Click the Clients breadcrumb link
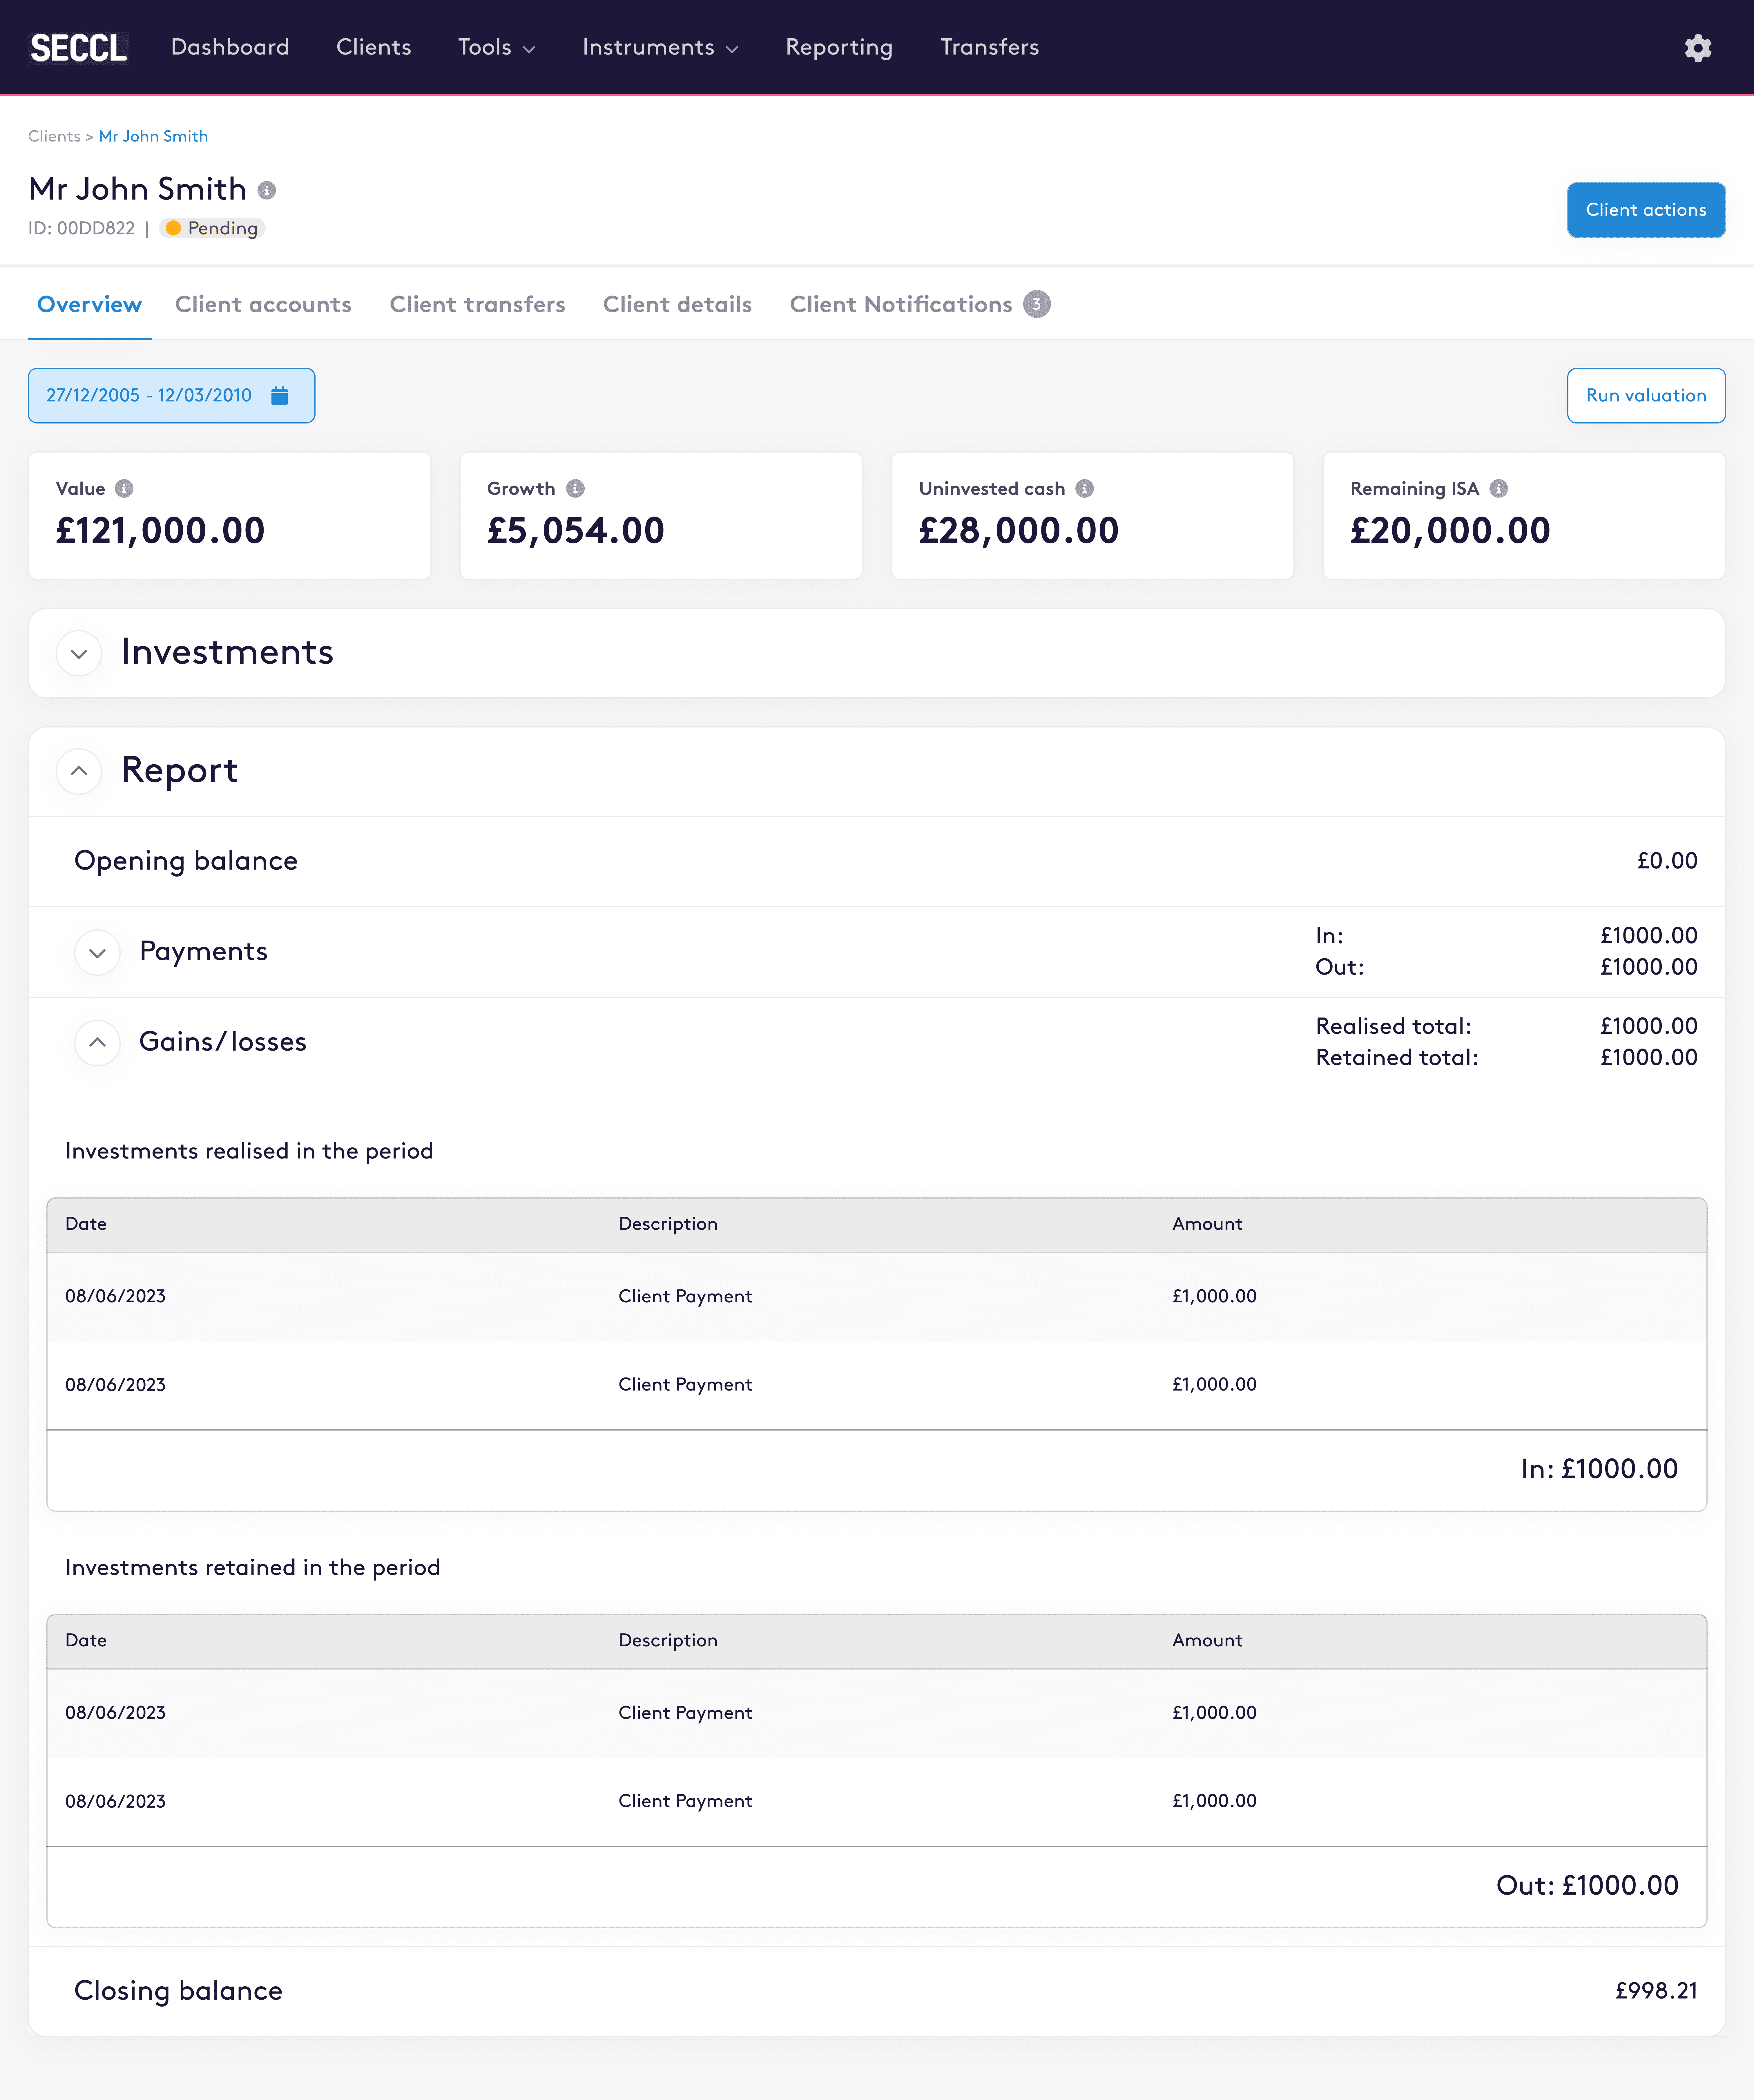The width and height of the screenshot is (1754, 2100). 54,136
